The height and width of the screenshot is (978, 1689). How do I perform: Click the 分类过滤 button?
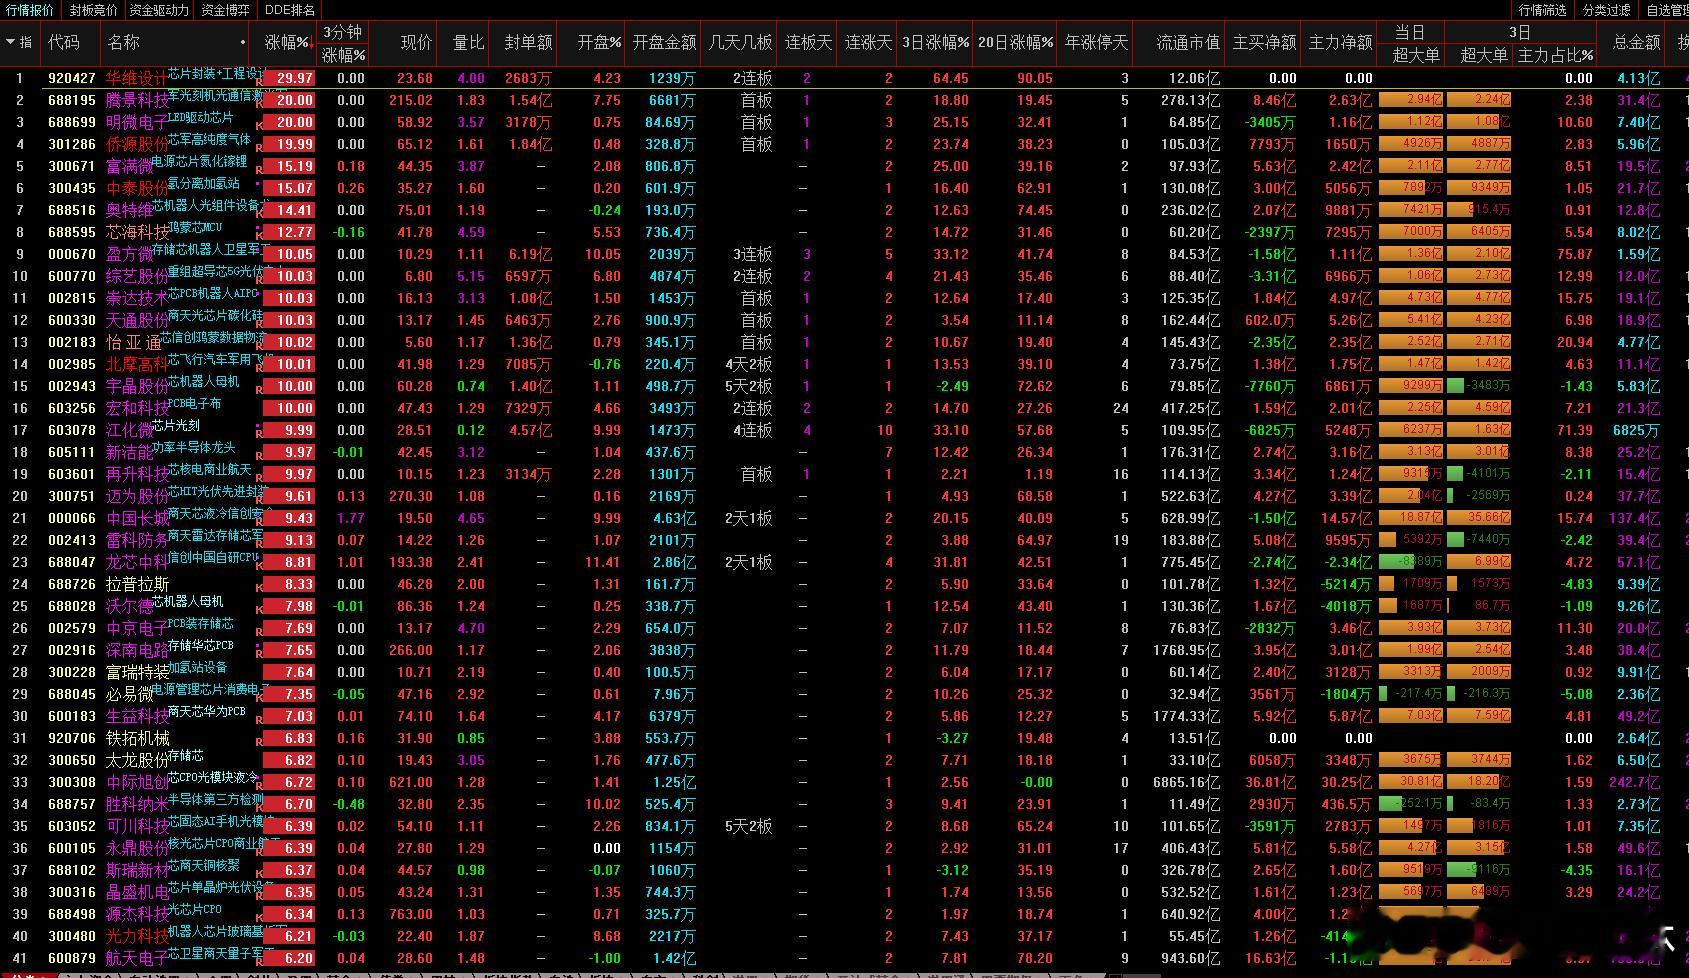pos(1607,10)
